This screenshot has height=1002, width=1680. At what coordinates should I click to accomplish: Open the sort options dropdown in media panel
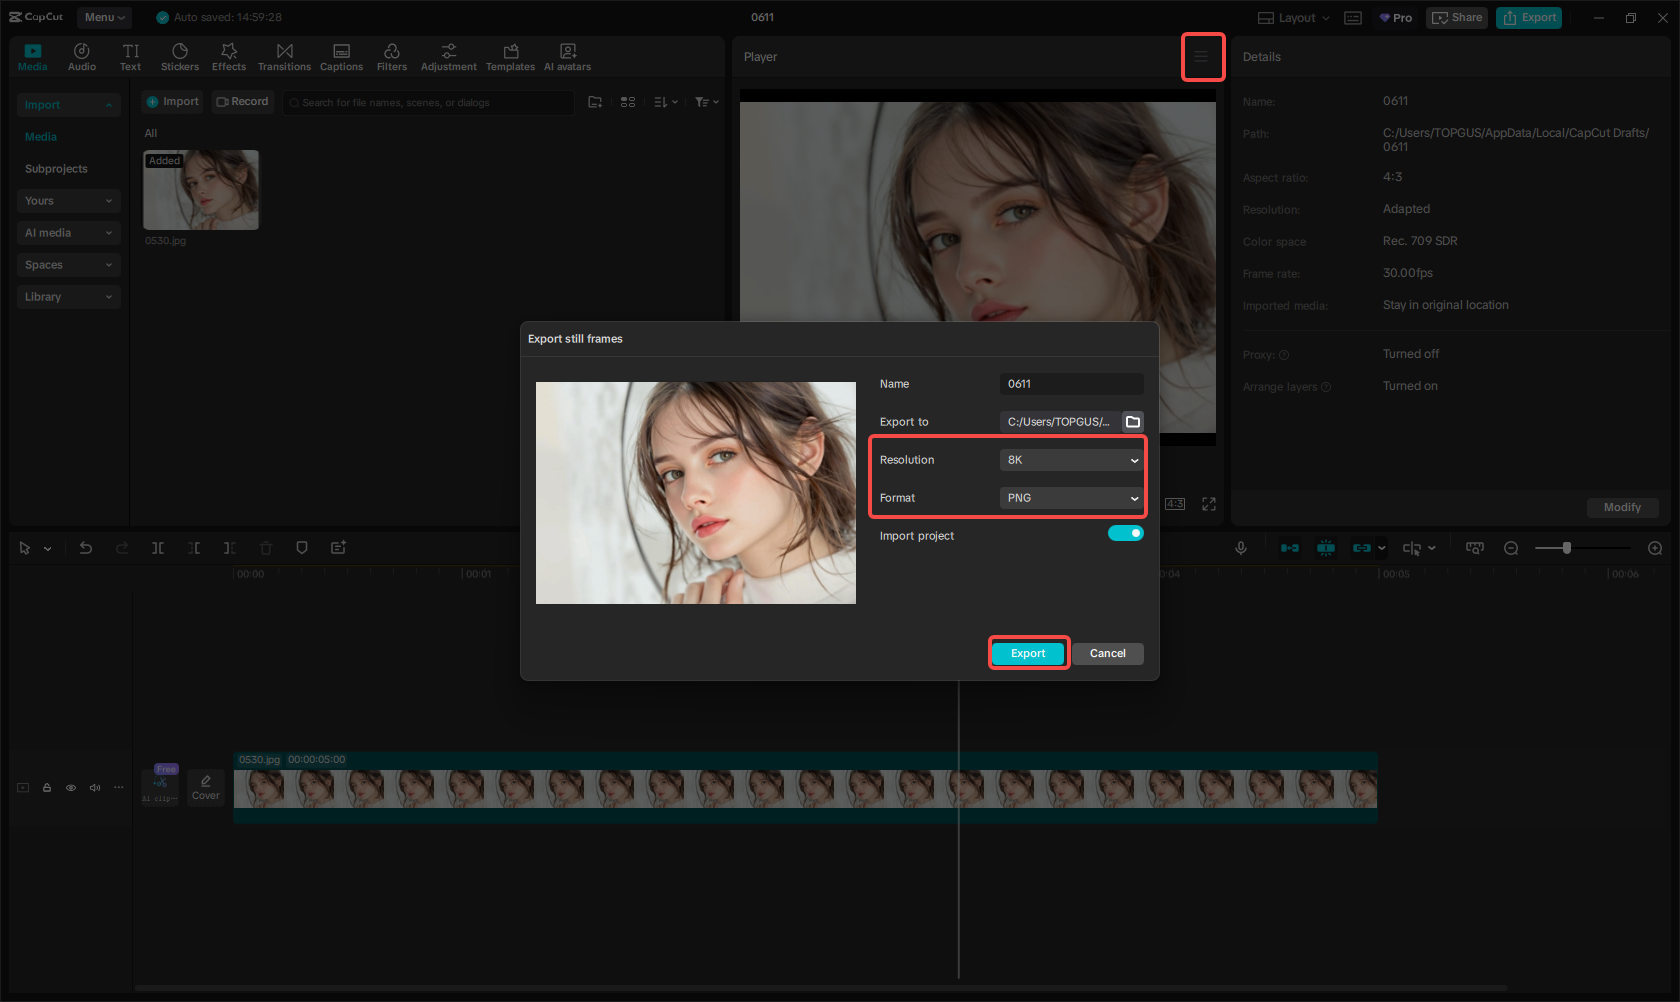tap(666, 102)
